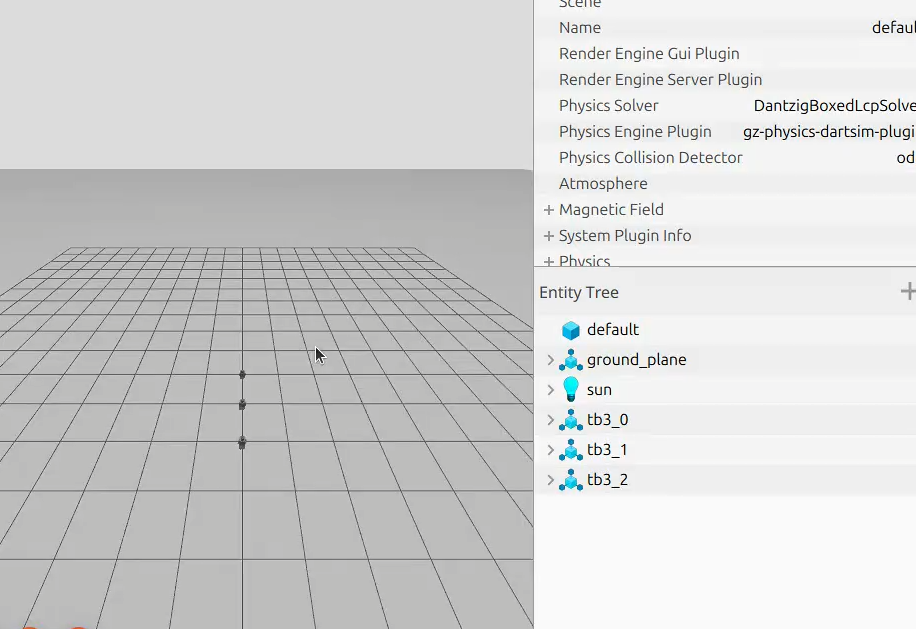
Task: Click the ground_plane model icon
Action: point(571,360)
